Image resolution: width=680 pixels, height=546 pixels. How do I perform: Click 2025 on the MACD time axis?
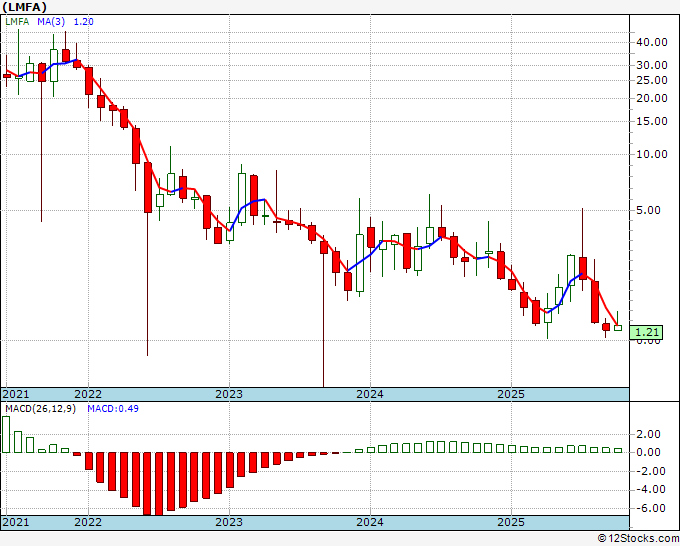[511, 522]
